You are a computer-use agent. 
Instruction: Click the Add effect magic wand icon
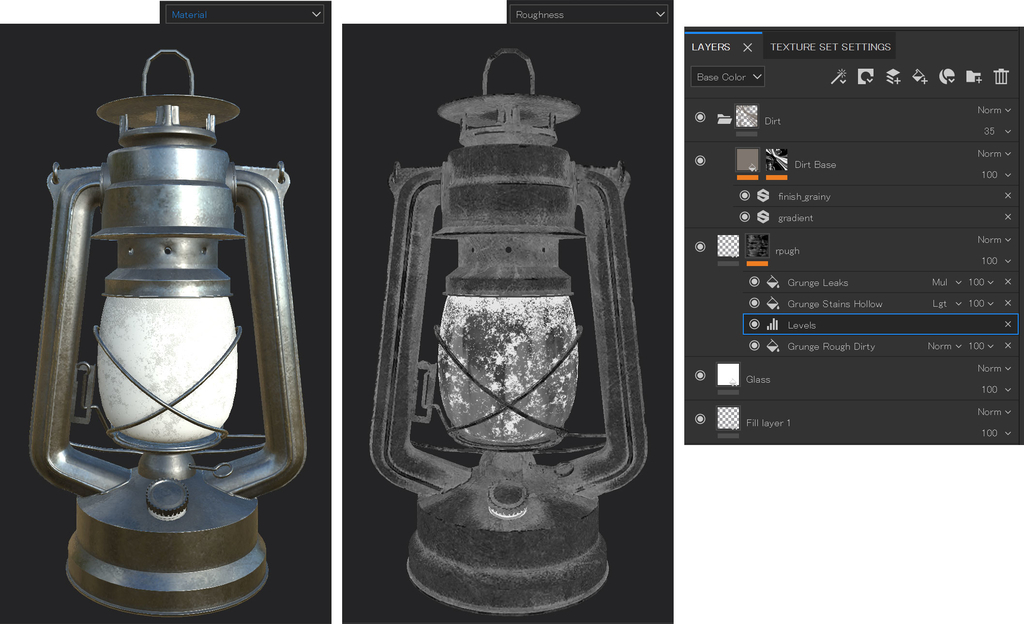(839, 77)
